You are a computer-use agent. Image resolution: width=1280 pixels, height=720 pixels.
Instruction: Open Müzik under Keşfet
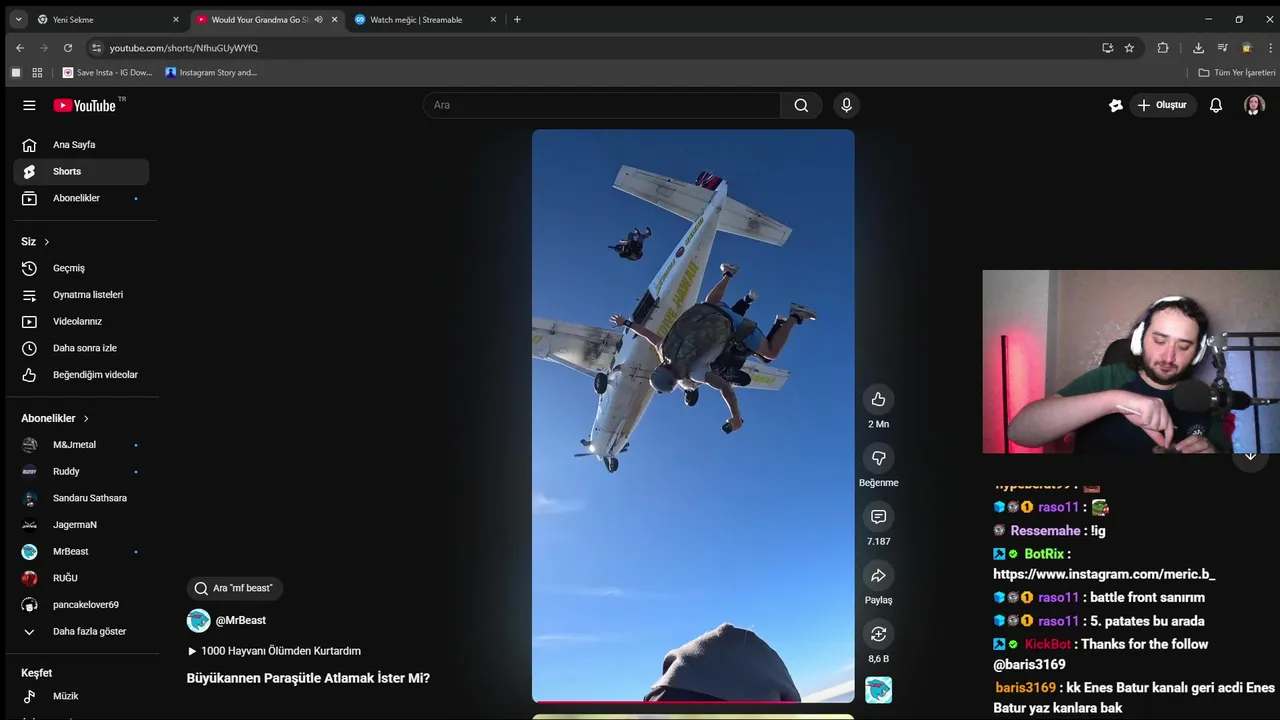81,696
